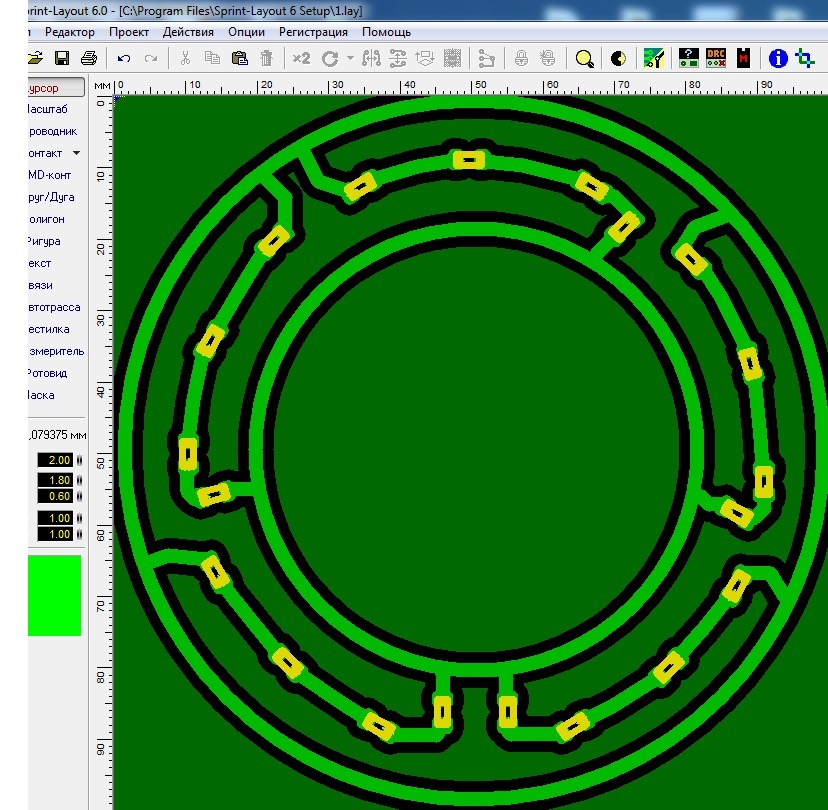
Task: Click the pad hole diameter field 0.60
Action: point(55,496)
